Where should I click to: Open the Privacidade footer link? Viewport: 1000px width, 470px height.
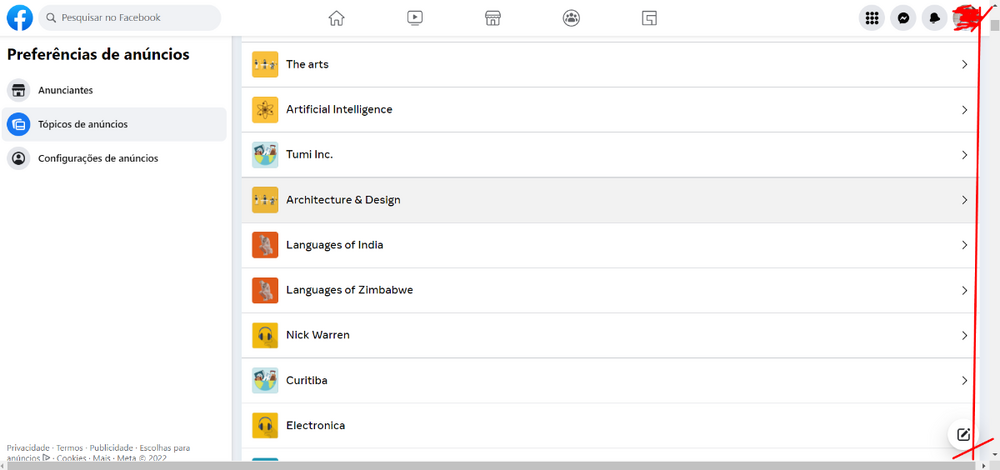click(27, 448)
